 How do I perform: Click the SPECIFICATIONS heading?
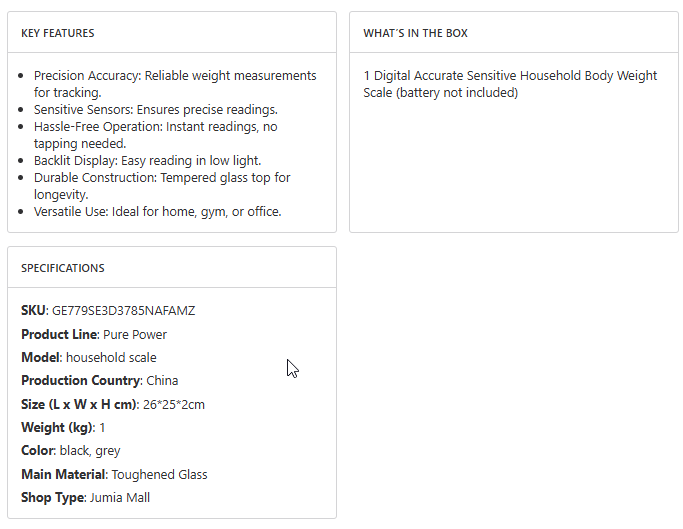(x=63, y=268)
